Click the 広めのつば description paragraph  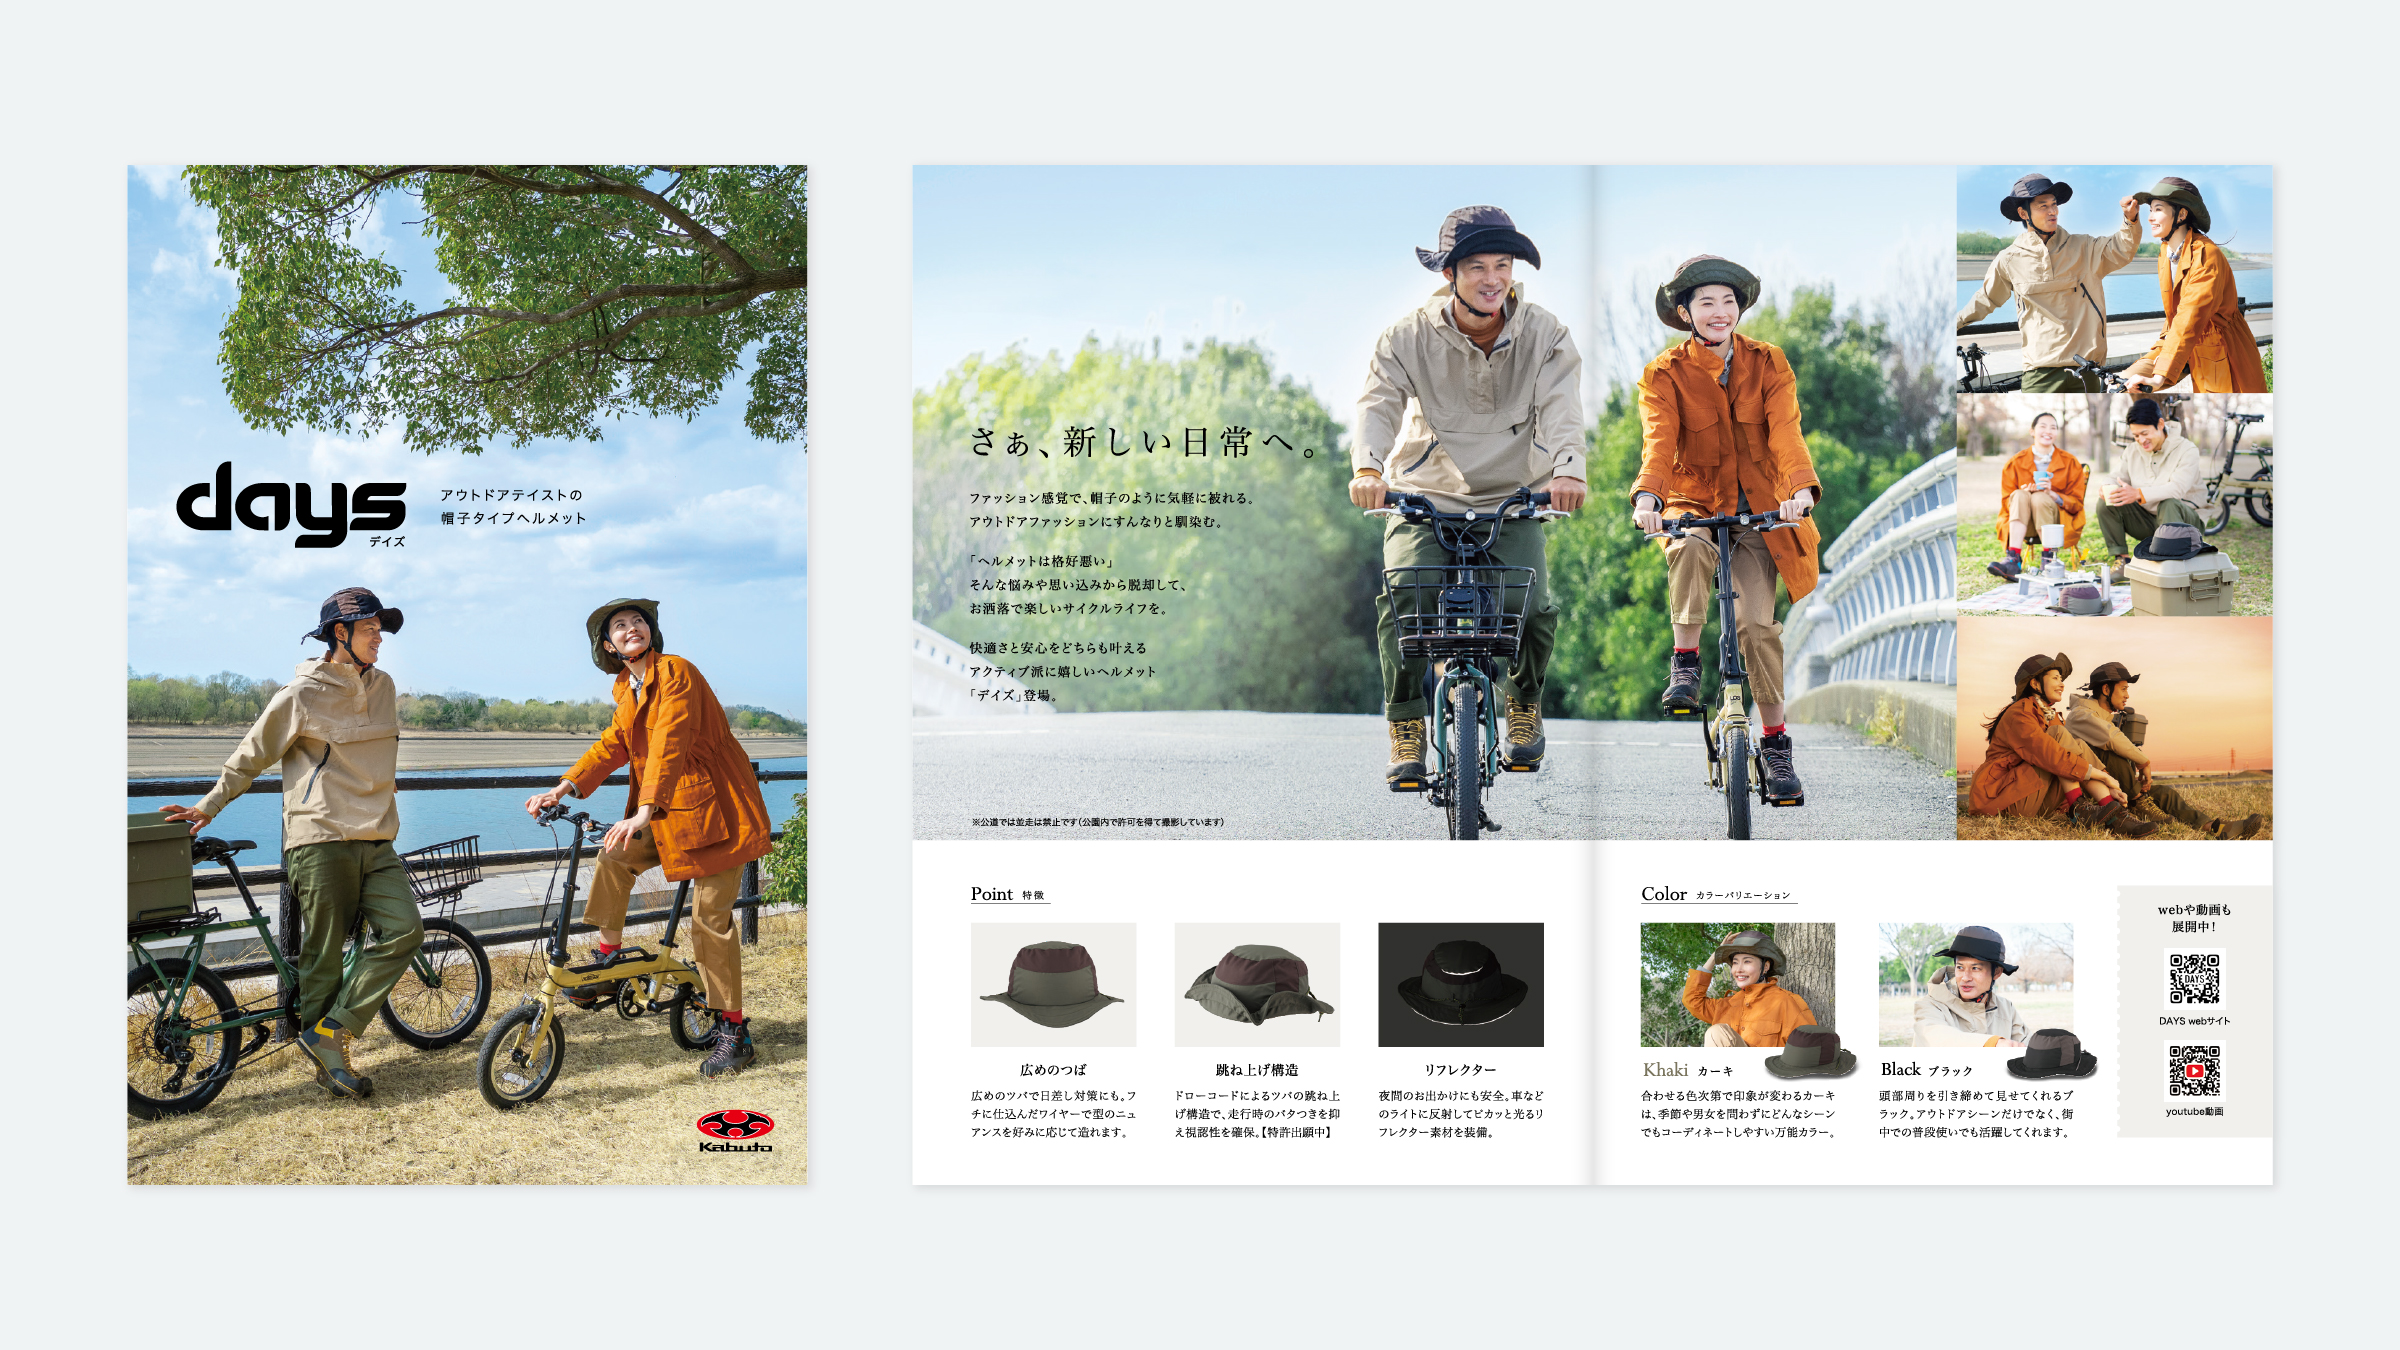tap(1053, 1114)
